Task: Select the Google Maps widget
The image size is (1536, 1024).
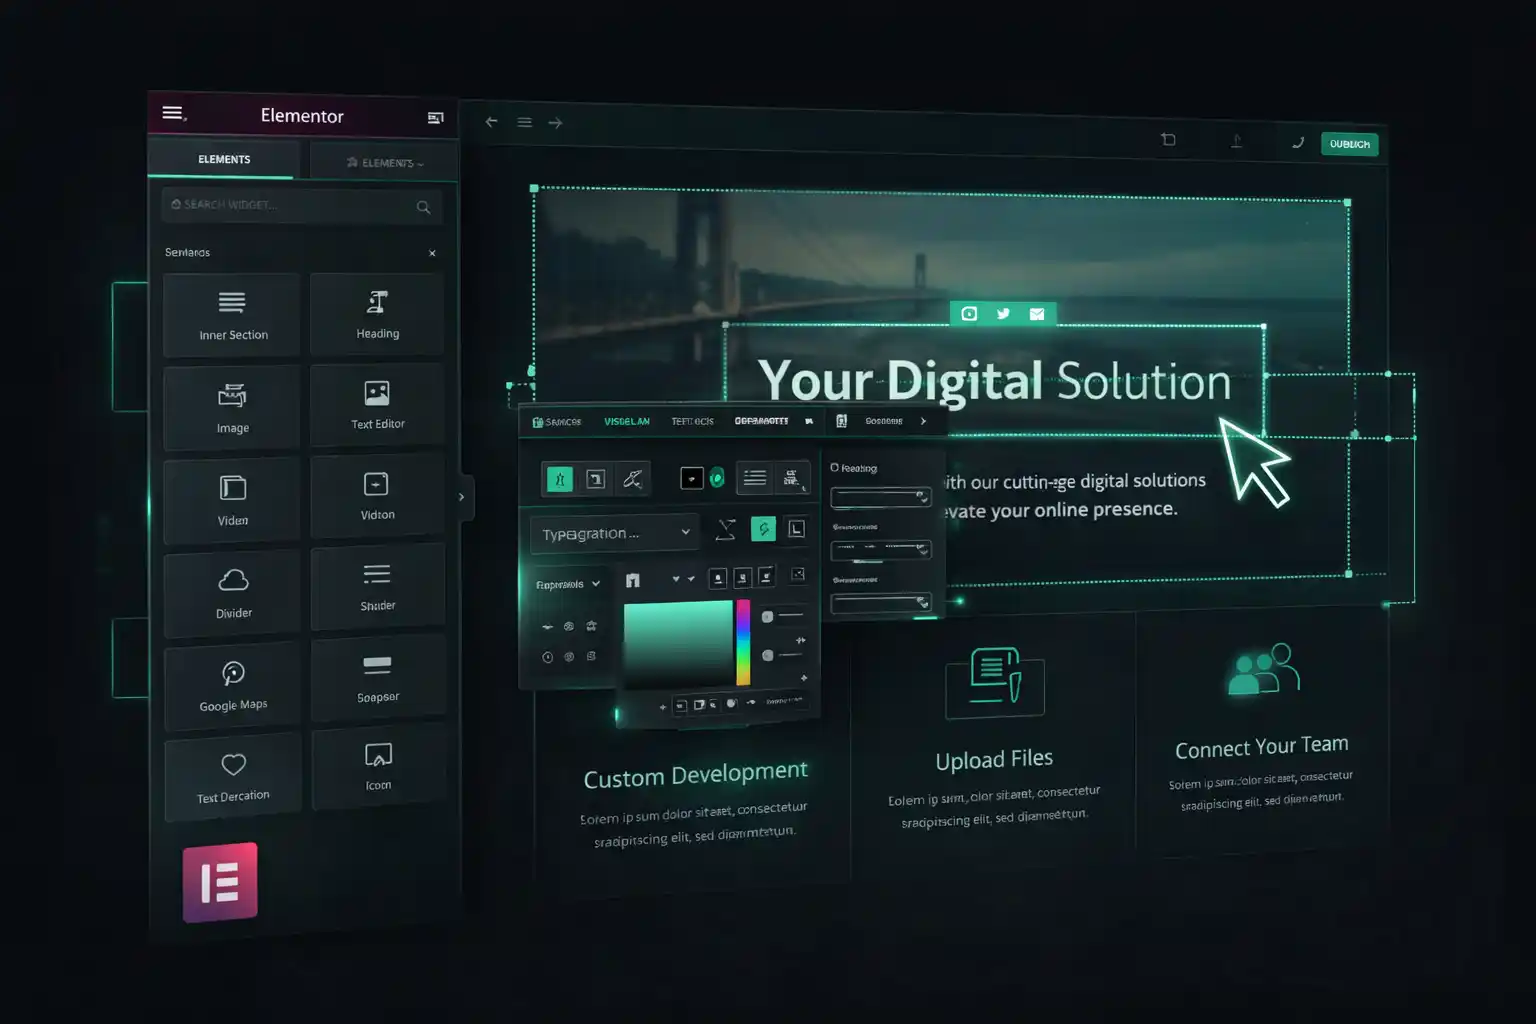Action: pos(233,685)
